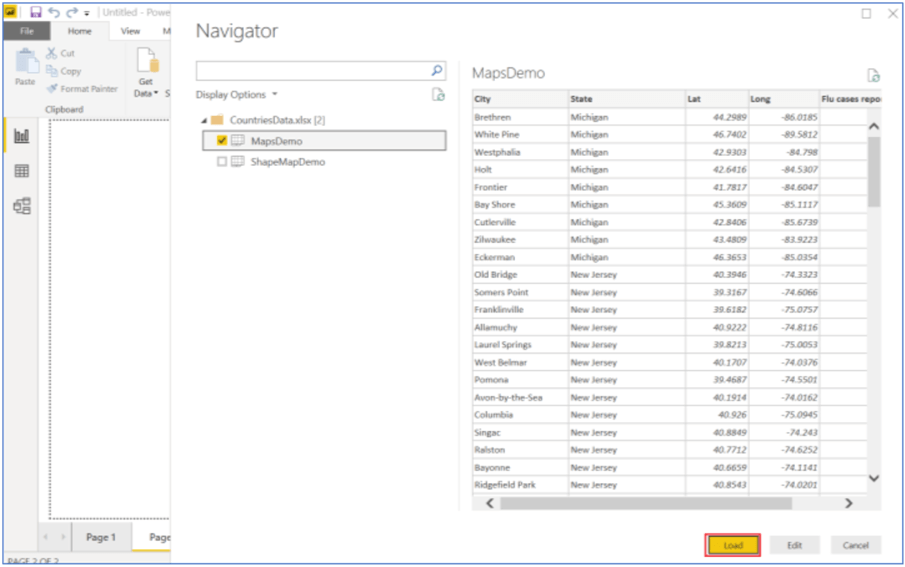Image resolution: width=905 pixels, height=567 pixels.
Task: Click the Westphalia city cell
Action: [x=520, y=152]
